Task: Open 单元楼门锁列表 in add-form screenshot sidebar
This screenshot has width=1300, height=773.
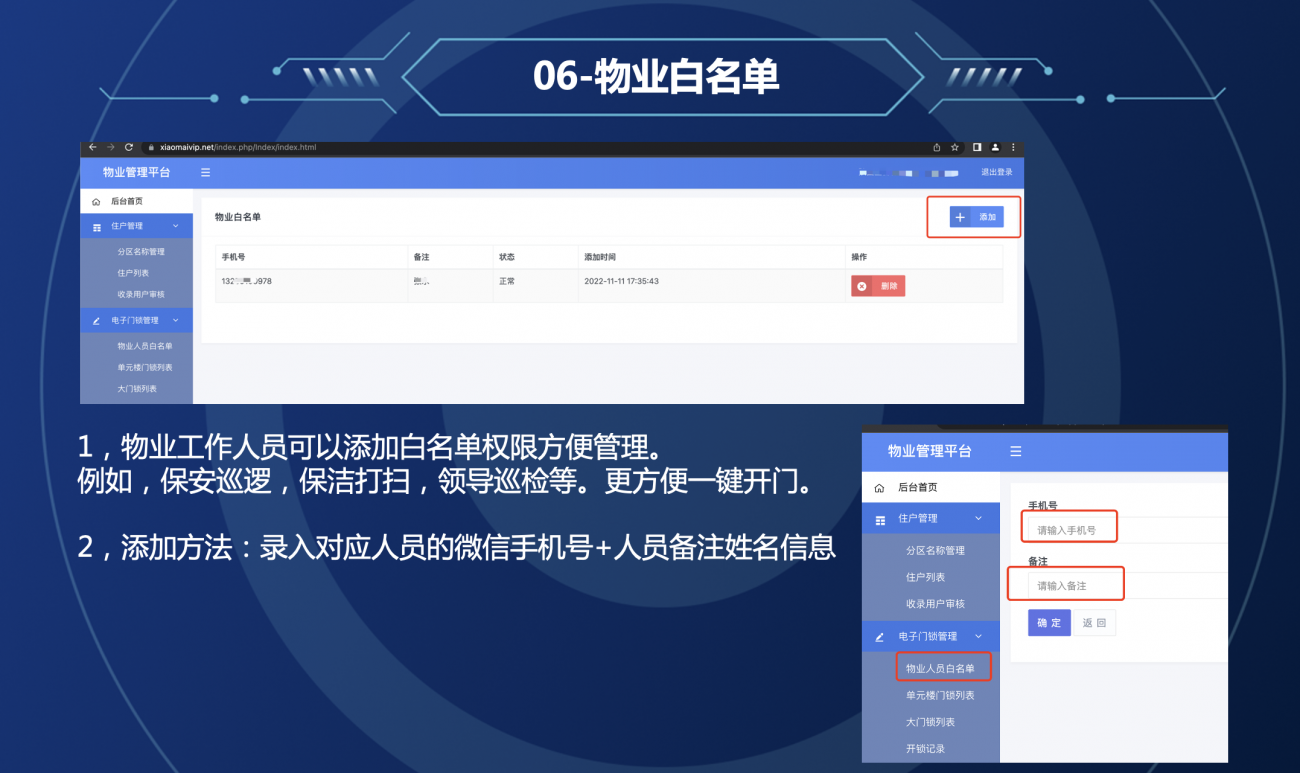Action: tap(940, 695)
